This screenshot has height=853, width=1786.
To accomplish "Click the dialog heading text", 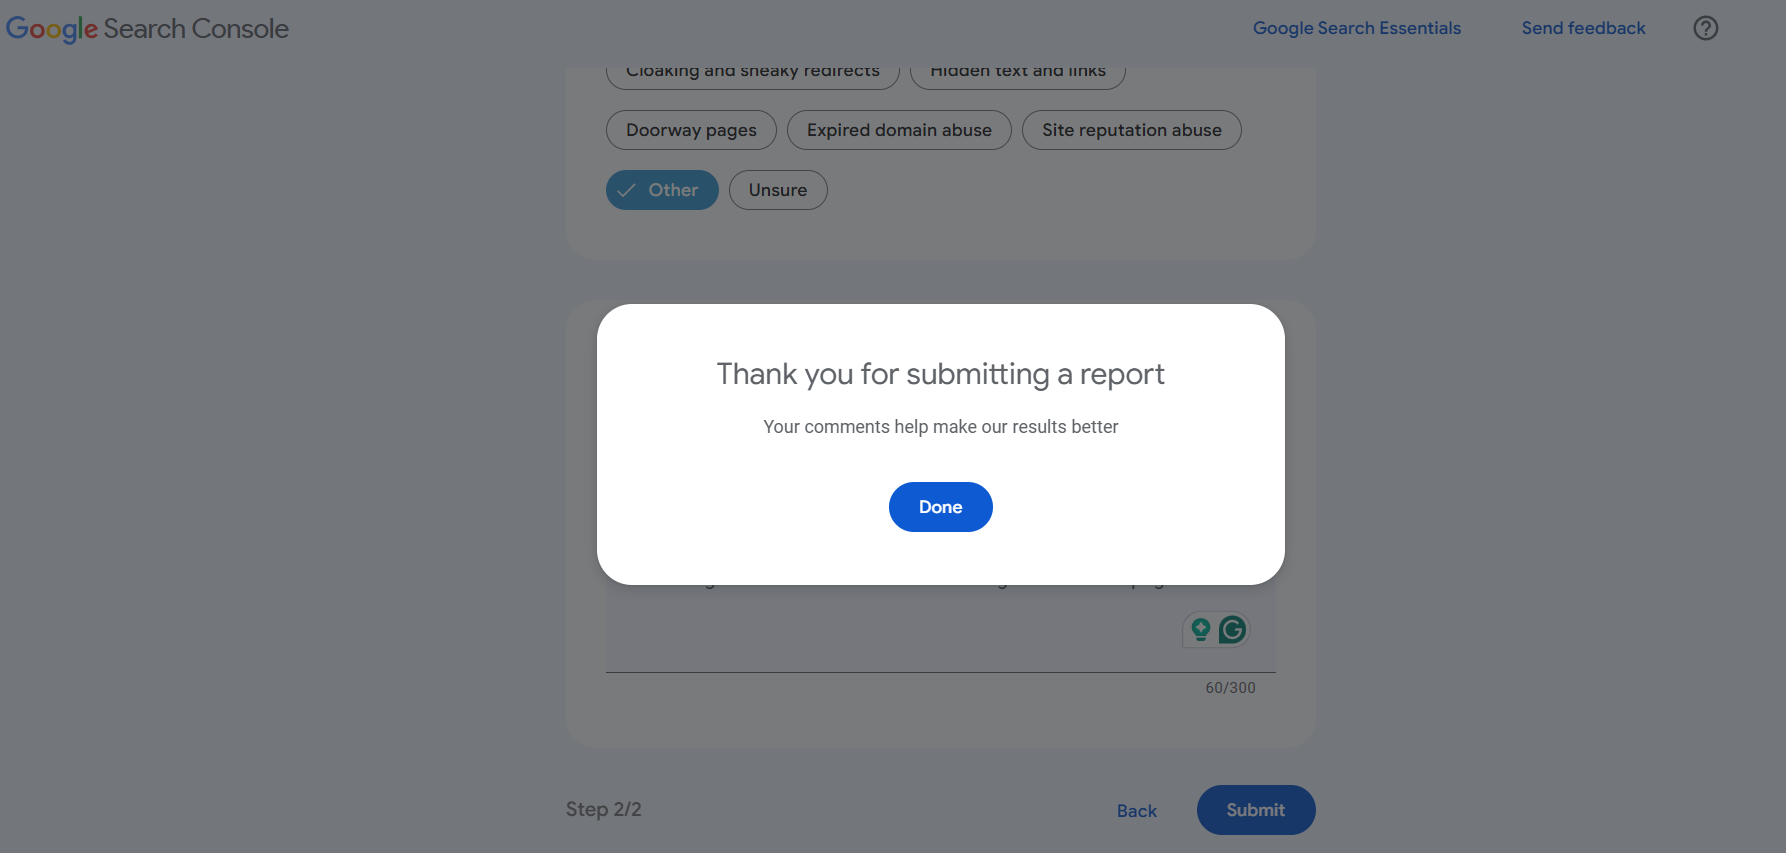I will point(940,374).
